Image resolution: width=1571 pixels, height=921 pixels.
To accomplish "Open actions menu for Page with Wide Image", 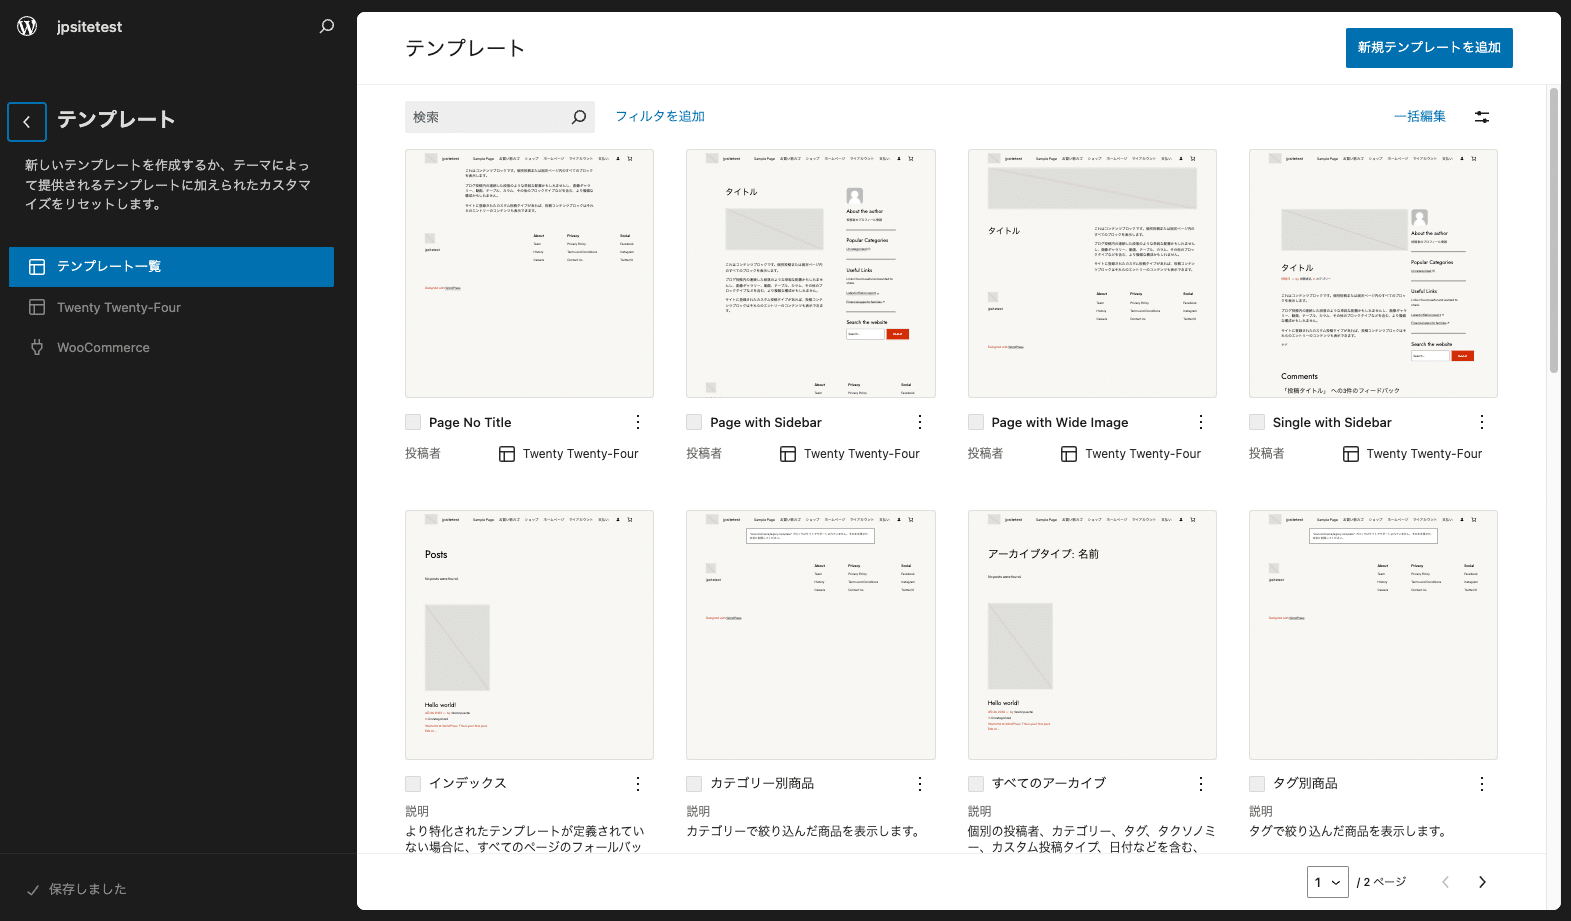I will click(x=1201, y=422).
